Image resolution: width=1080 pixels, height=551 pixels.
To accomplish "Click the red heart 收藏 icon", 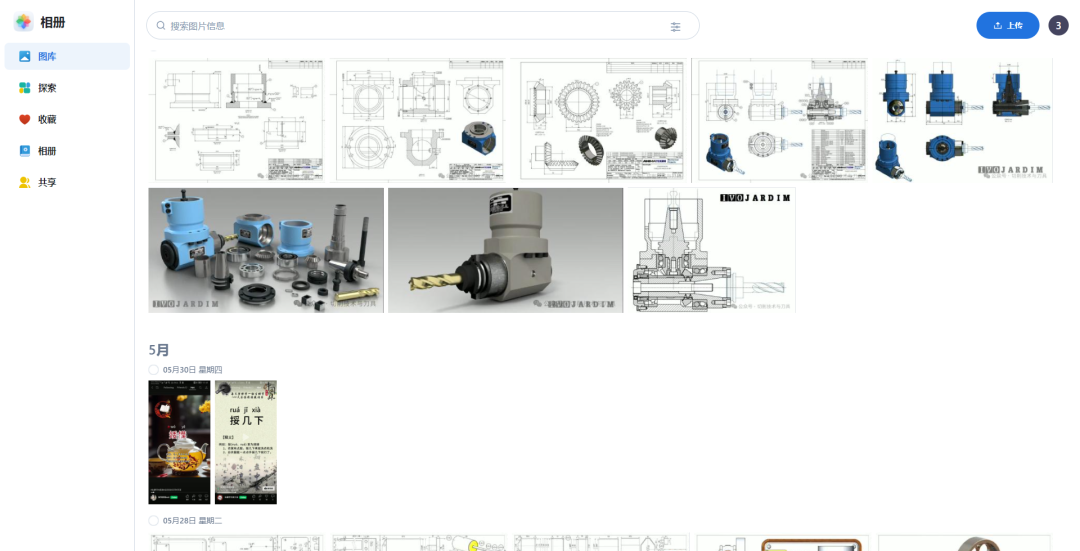I will click(x=25, y=119).
